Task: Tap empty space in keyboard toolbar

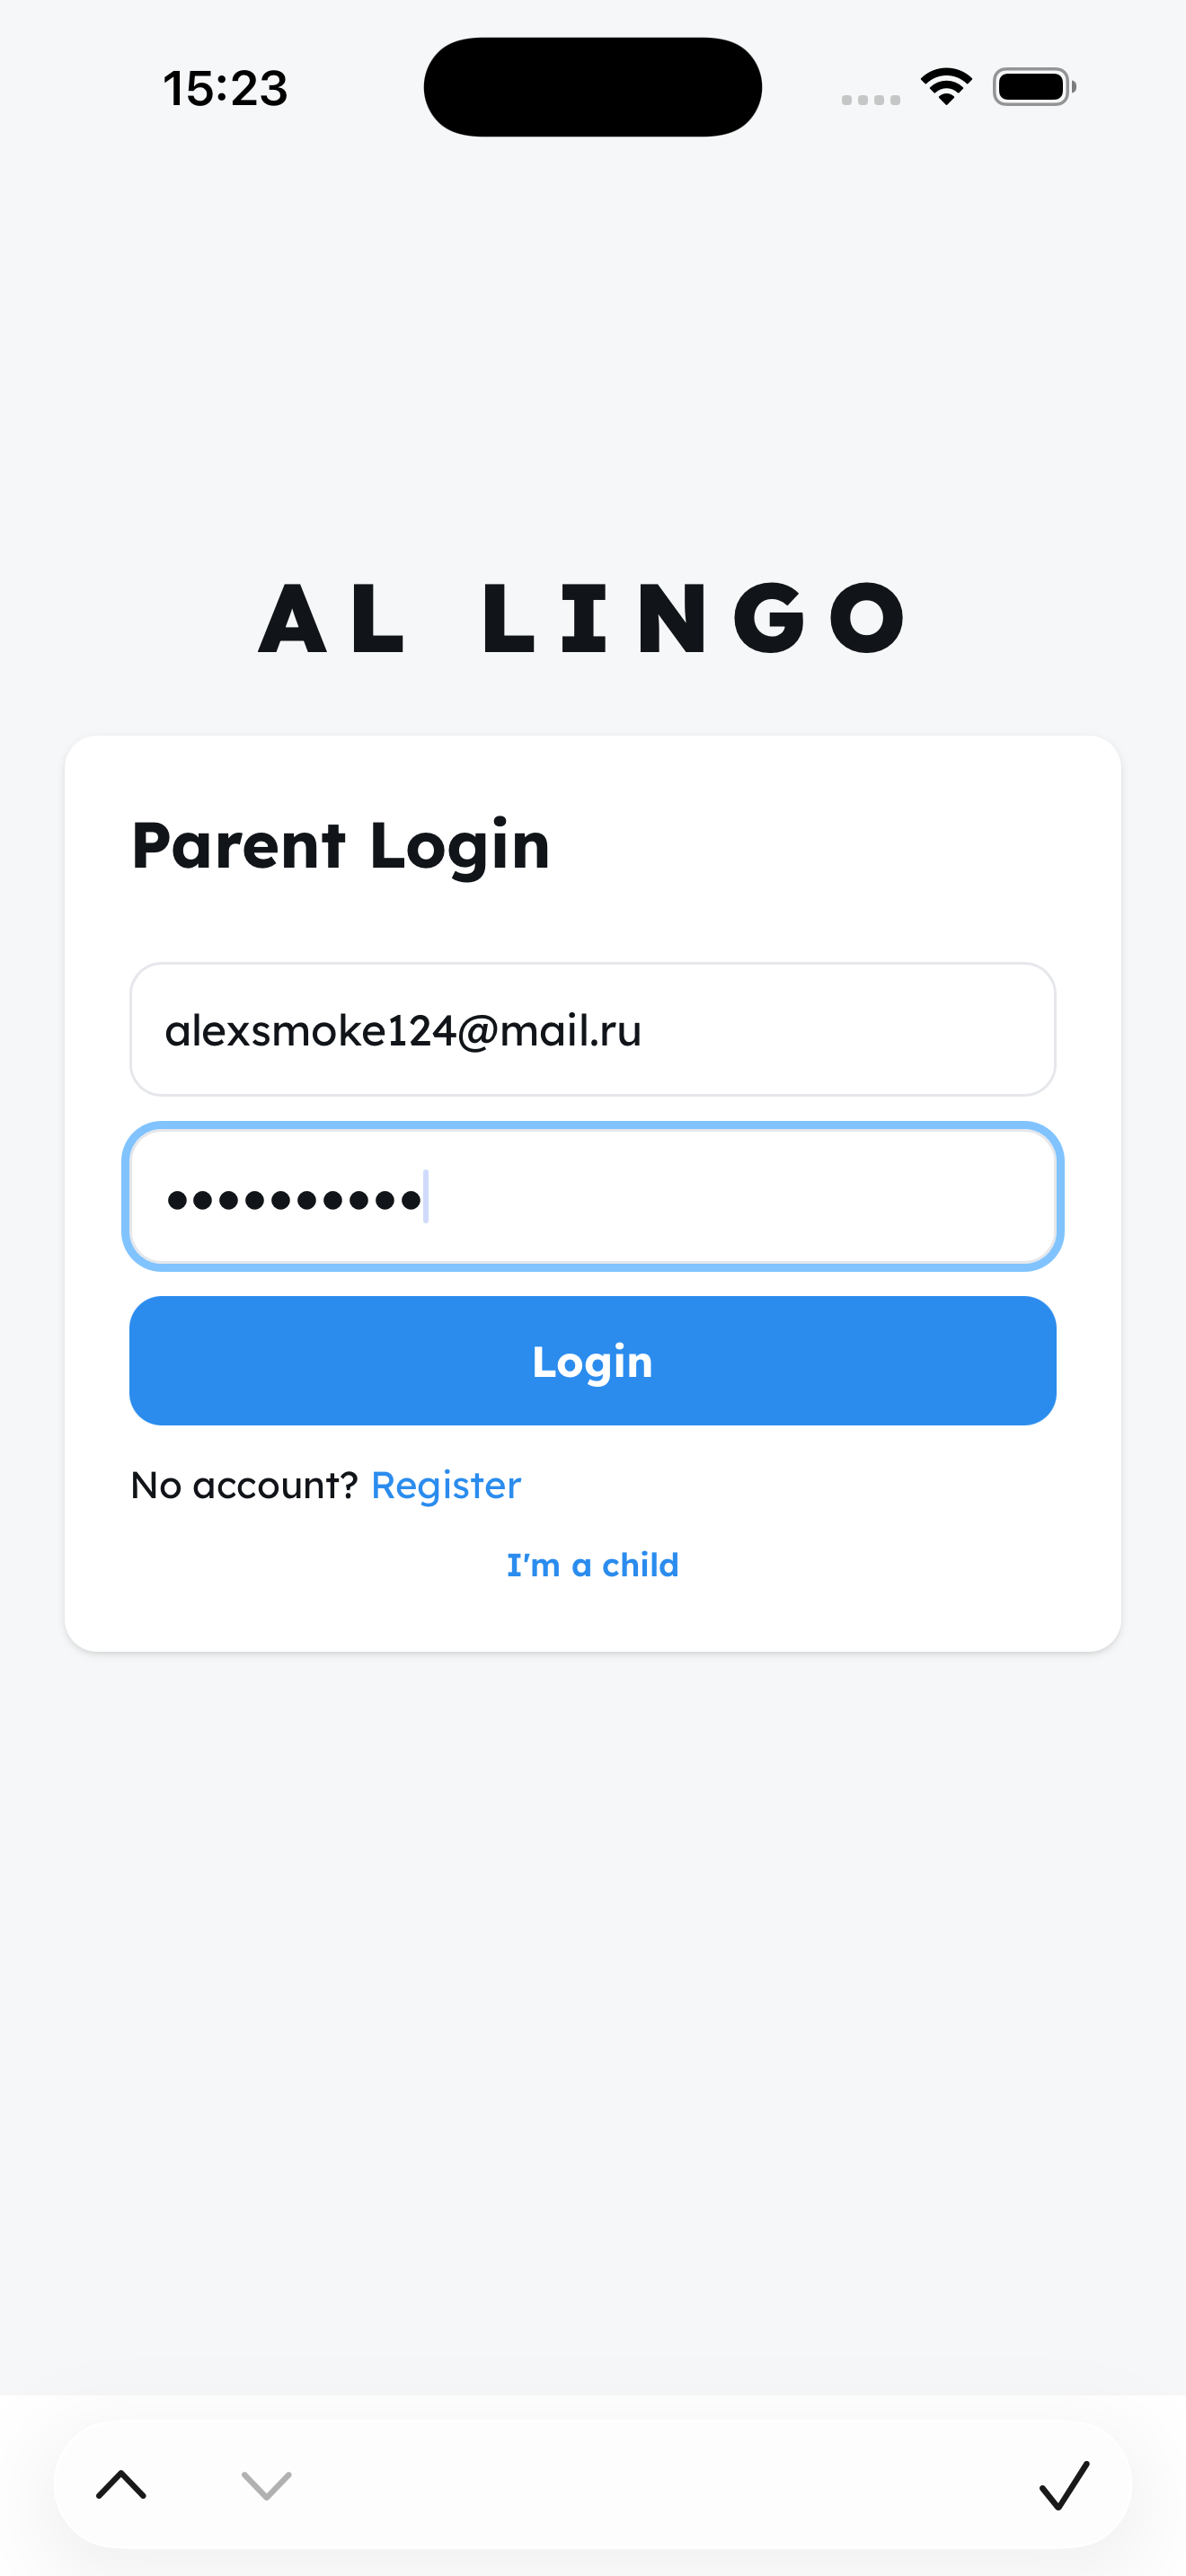Action: (650, 2484)
